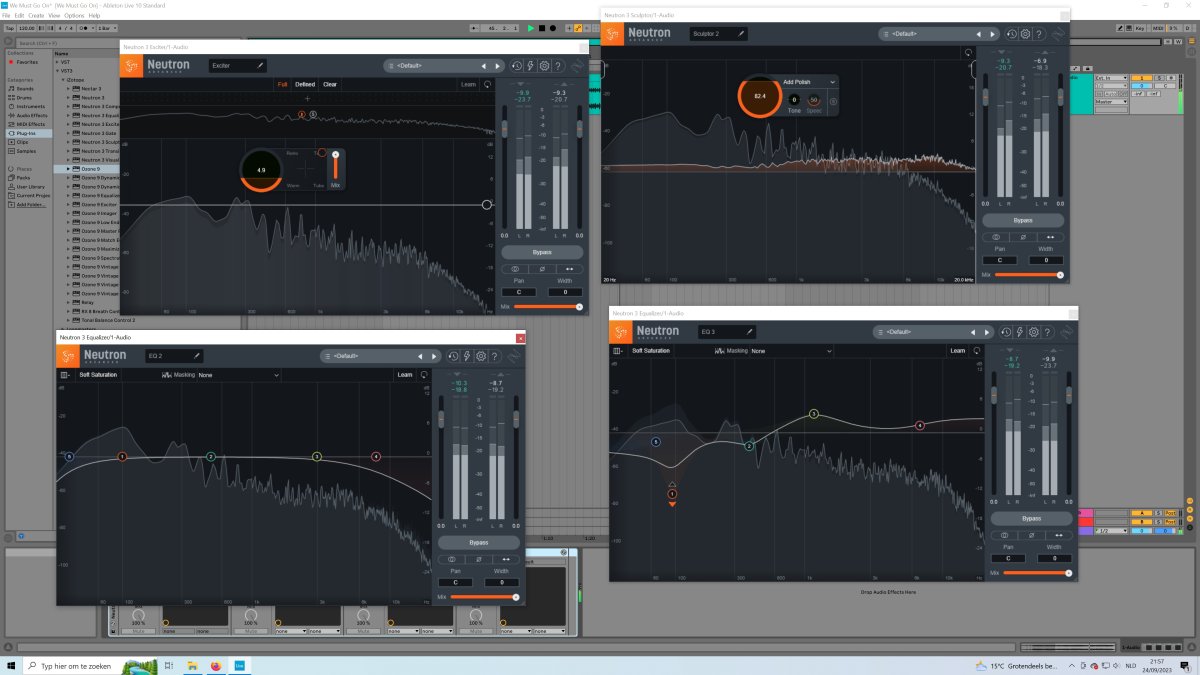Toggle Bypass in the EQ 2 window

[x=479, y=542]
